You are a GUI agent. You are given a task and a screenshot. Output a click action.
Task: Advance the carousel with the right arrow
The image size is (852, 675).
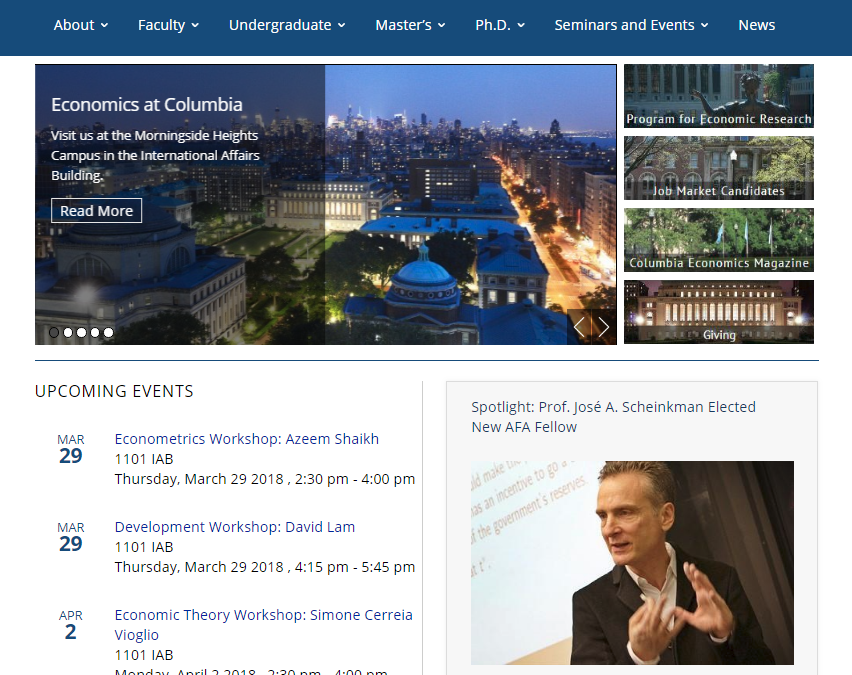pyautogui.click(x=604, y=327)
